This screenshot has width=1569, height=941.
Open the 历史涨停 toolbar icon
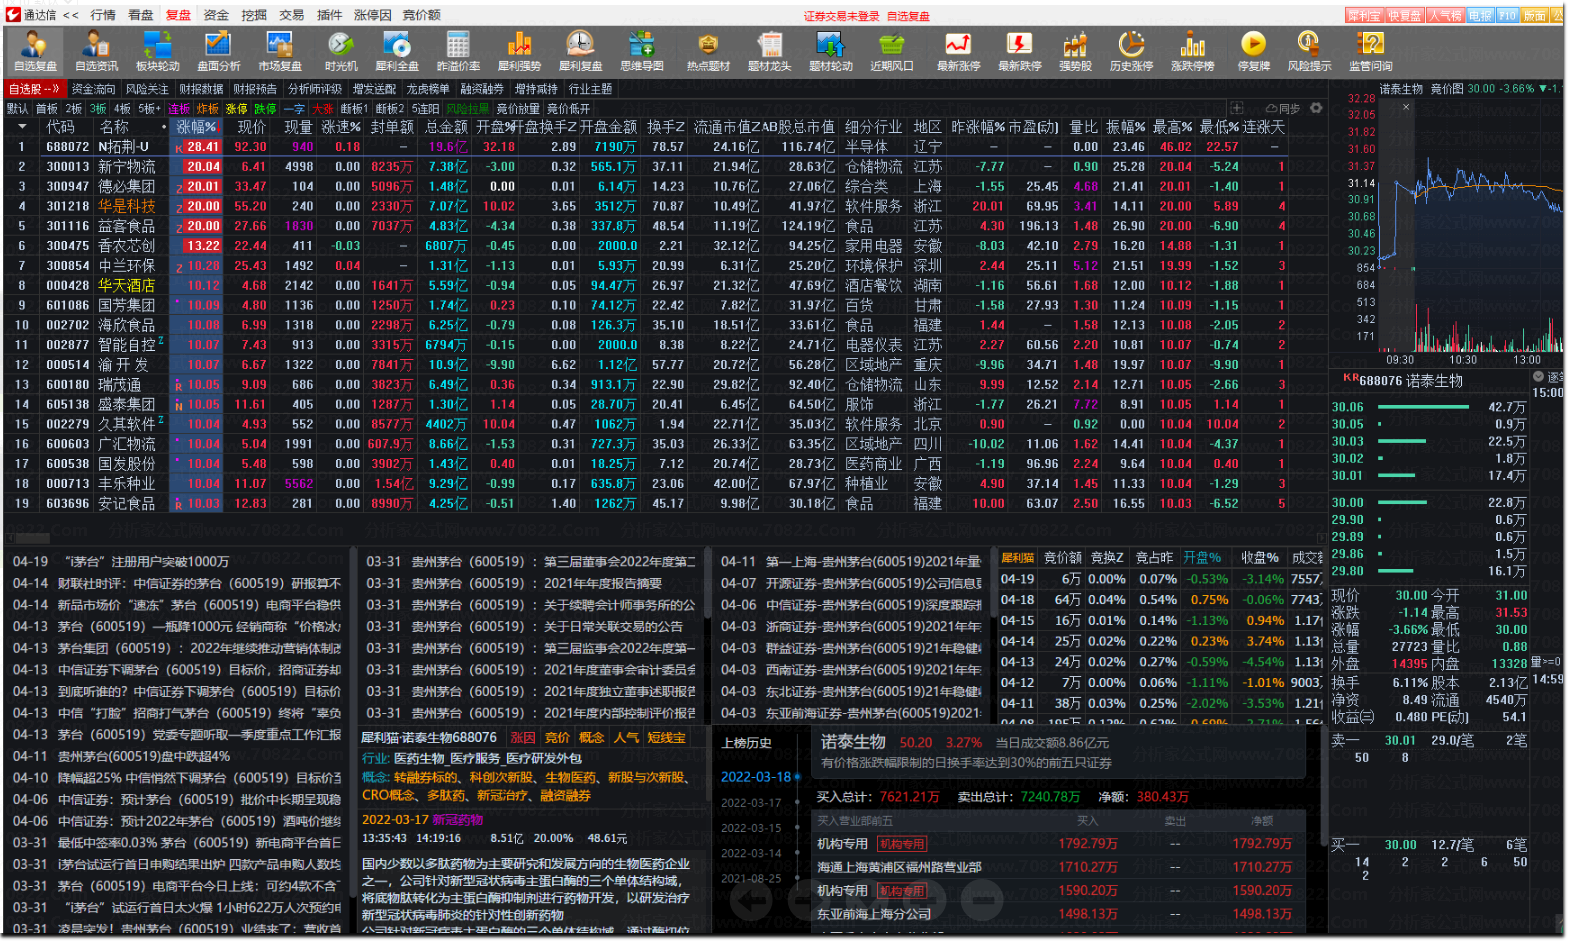(1131, 51)
